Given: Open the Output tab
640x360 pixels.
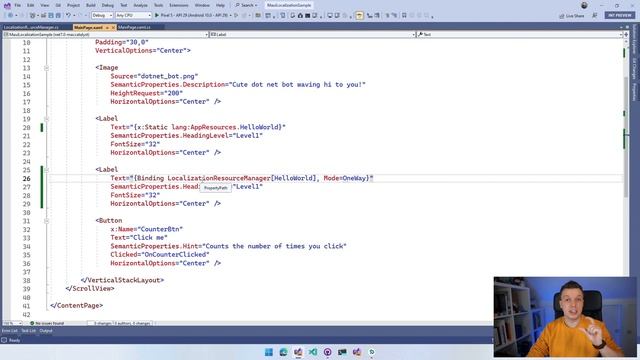Looking at the screenshot, I should (x=46, y=331).
